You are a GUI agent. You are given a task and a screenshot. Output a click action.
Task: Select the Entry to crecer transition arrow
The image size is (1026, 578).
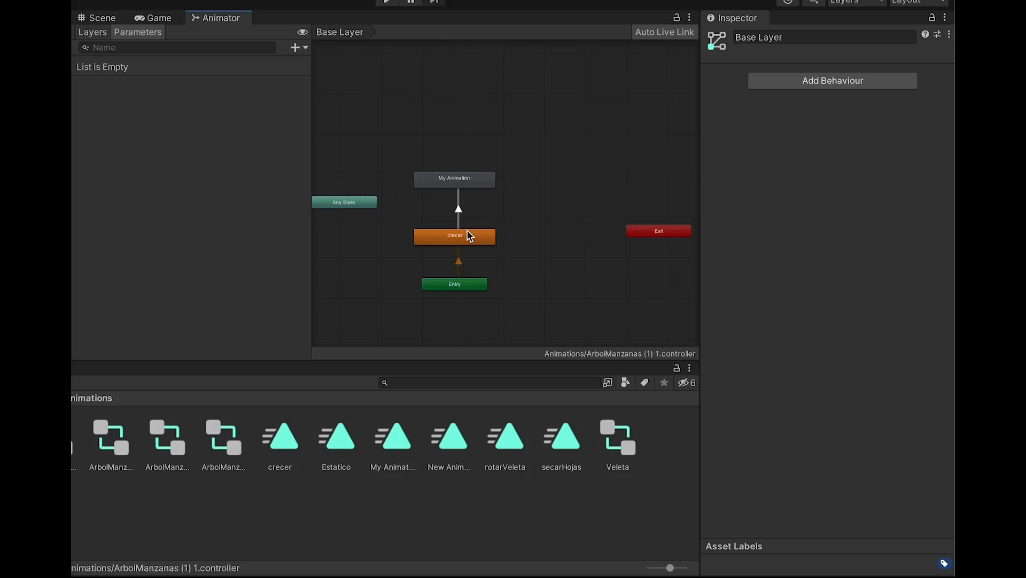point(458,261)
